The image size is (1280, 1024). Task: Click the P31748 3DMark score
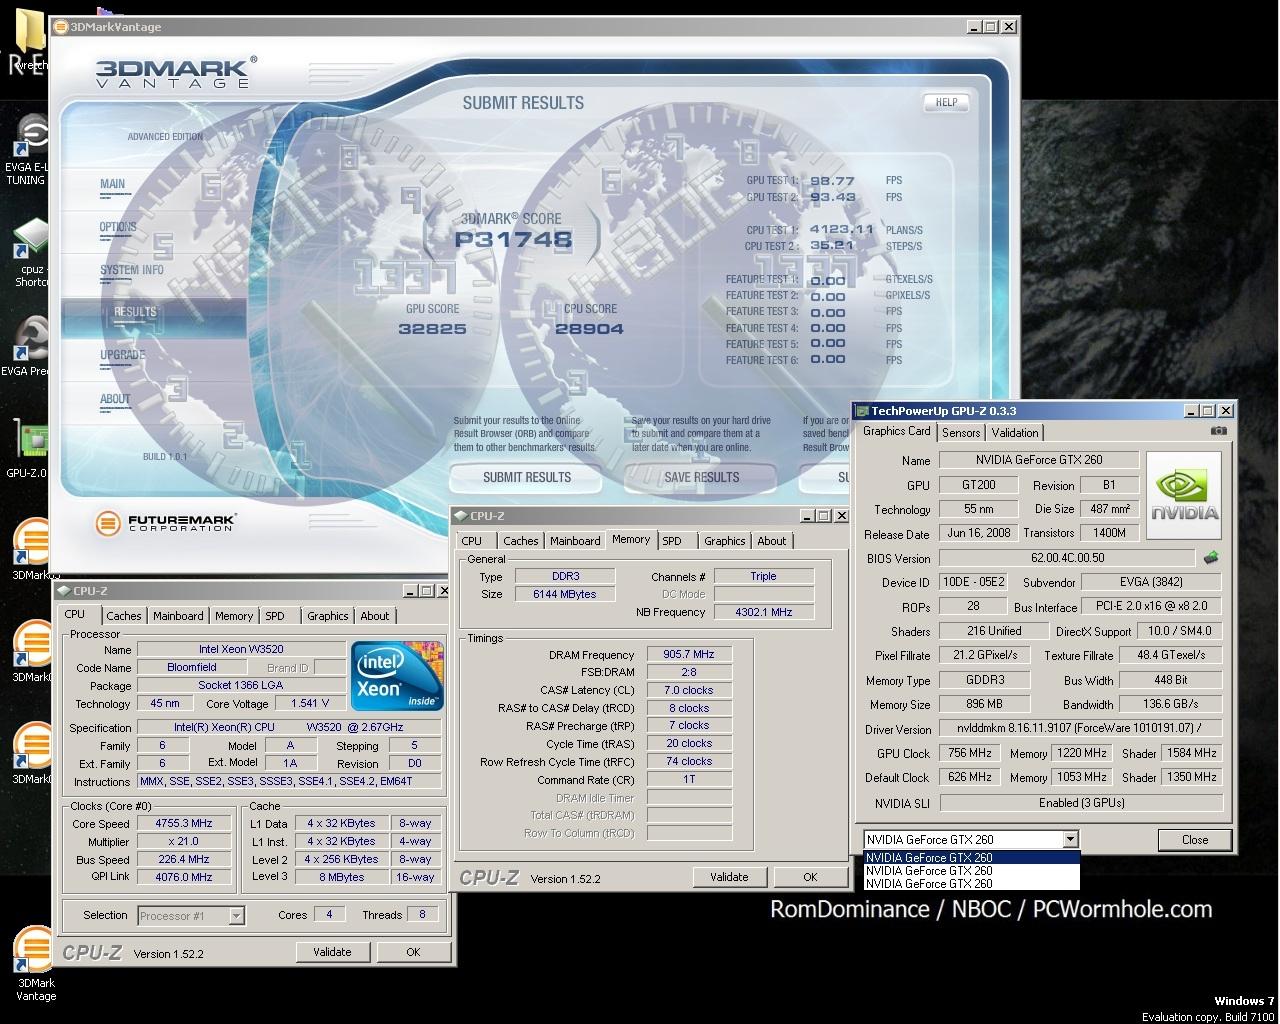point(513,240)
